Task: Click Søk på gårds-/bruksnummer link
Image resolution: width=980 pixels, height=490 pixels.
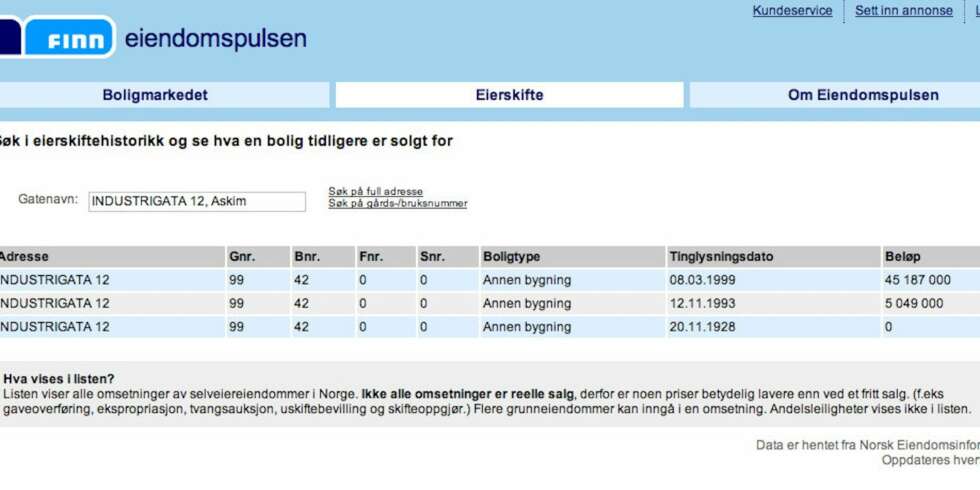Action: pos(398,204)
